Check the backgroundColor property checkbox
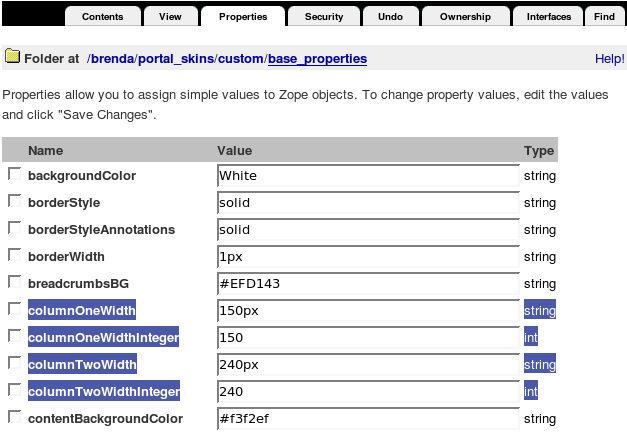 click(x=14, y=174)
